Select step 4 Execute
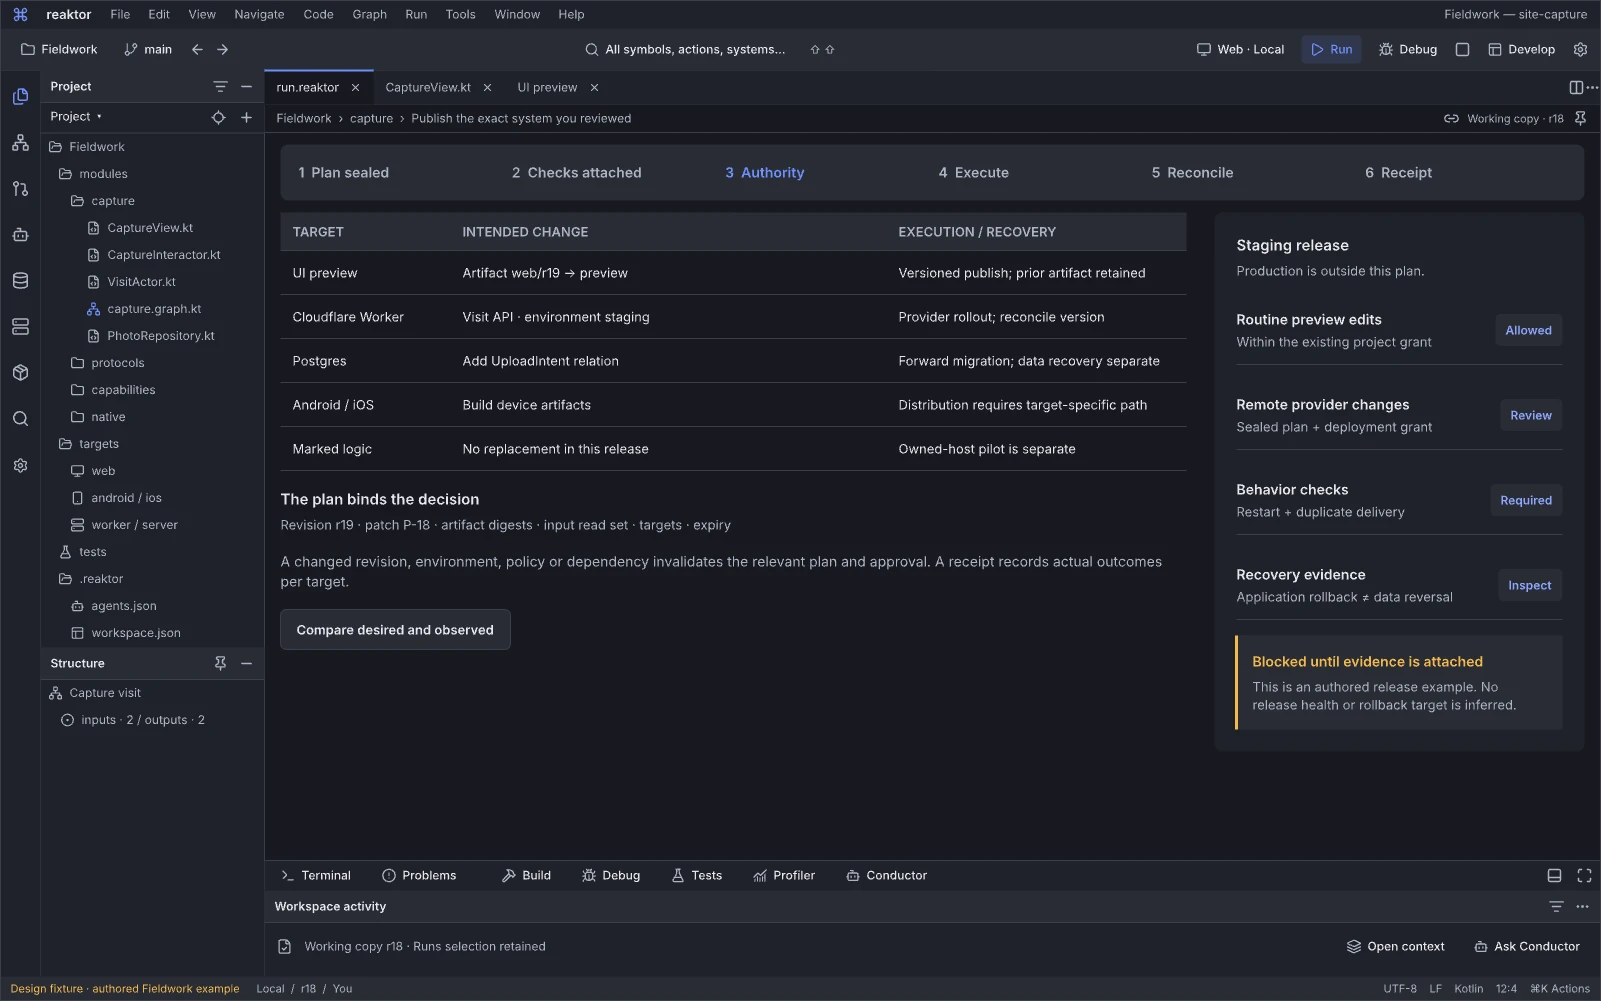1601x1001 pixels. coord(973,173)
